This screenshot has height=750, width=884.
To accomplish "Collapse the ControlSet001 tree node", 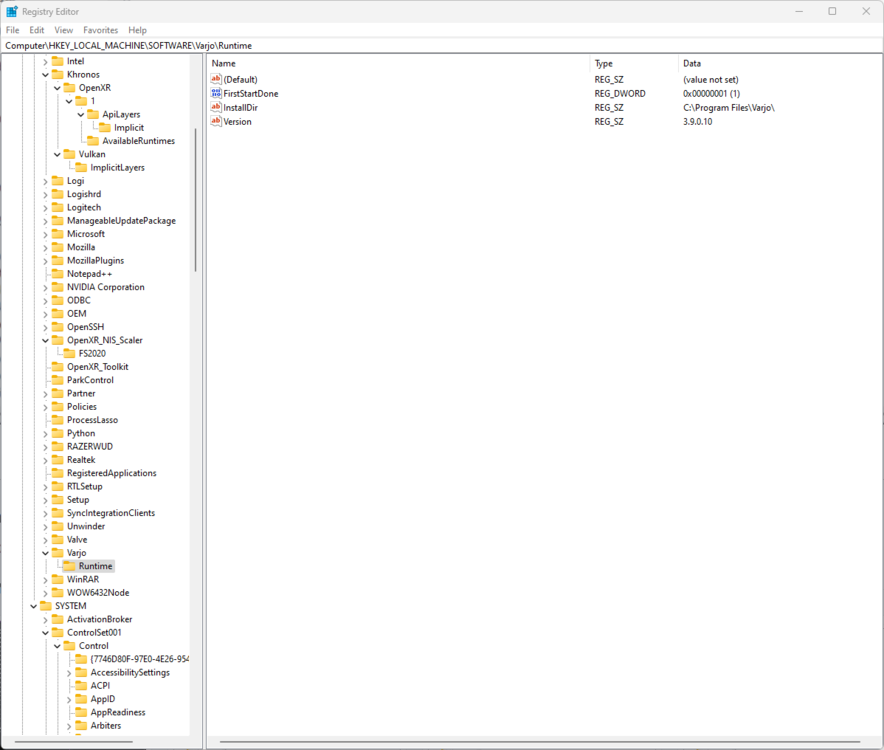I will [45, 633].
